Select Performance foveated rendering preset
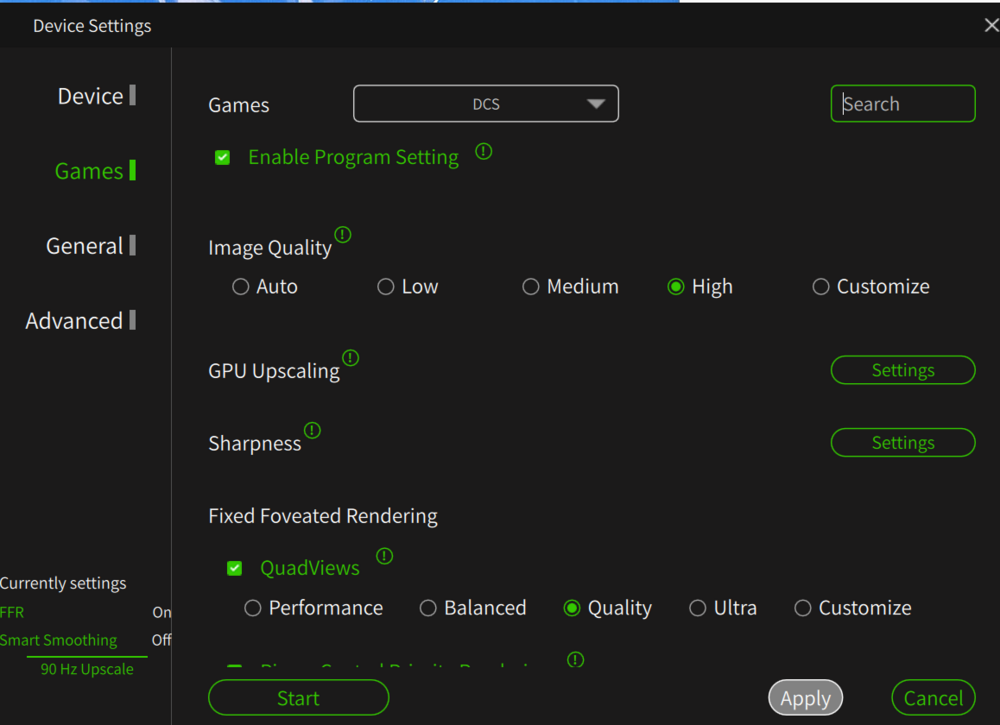Viewport: 1000px width, 725px height. click(x=253, y=608)
